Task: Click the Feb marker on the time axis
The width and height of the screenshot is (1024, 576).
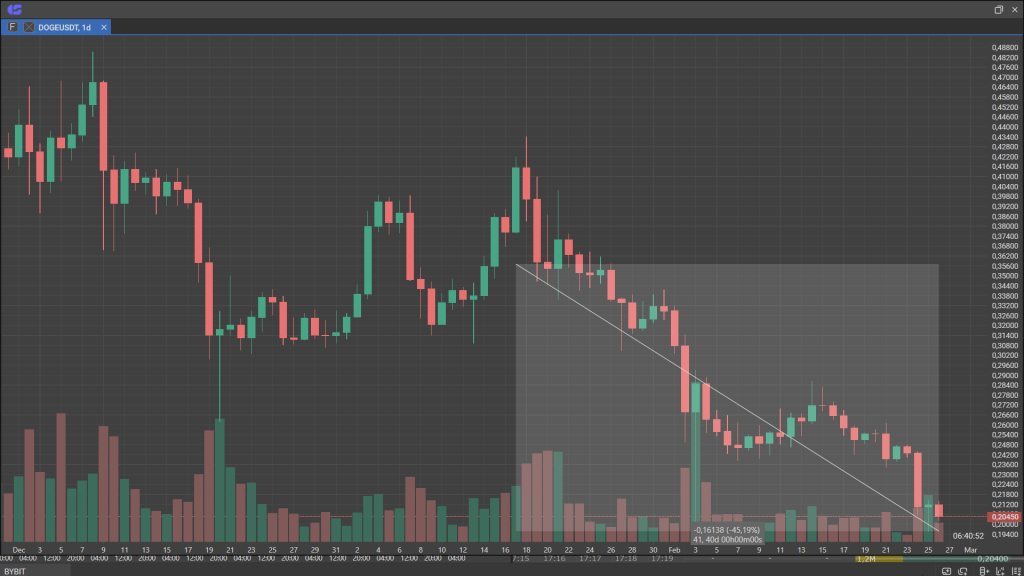Action: [672, 549]
